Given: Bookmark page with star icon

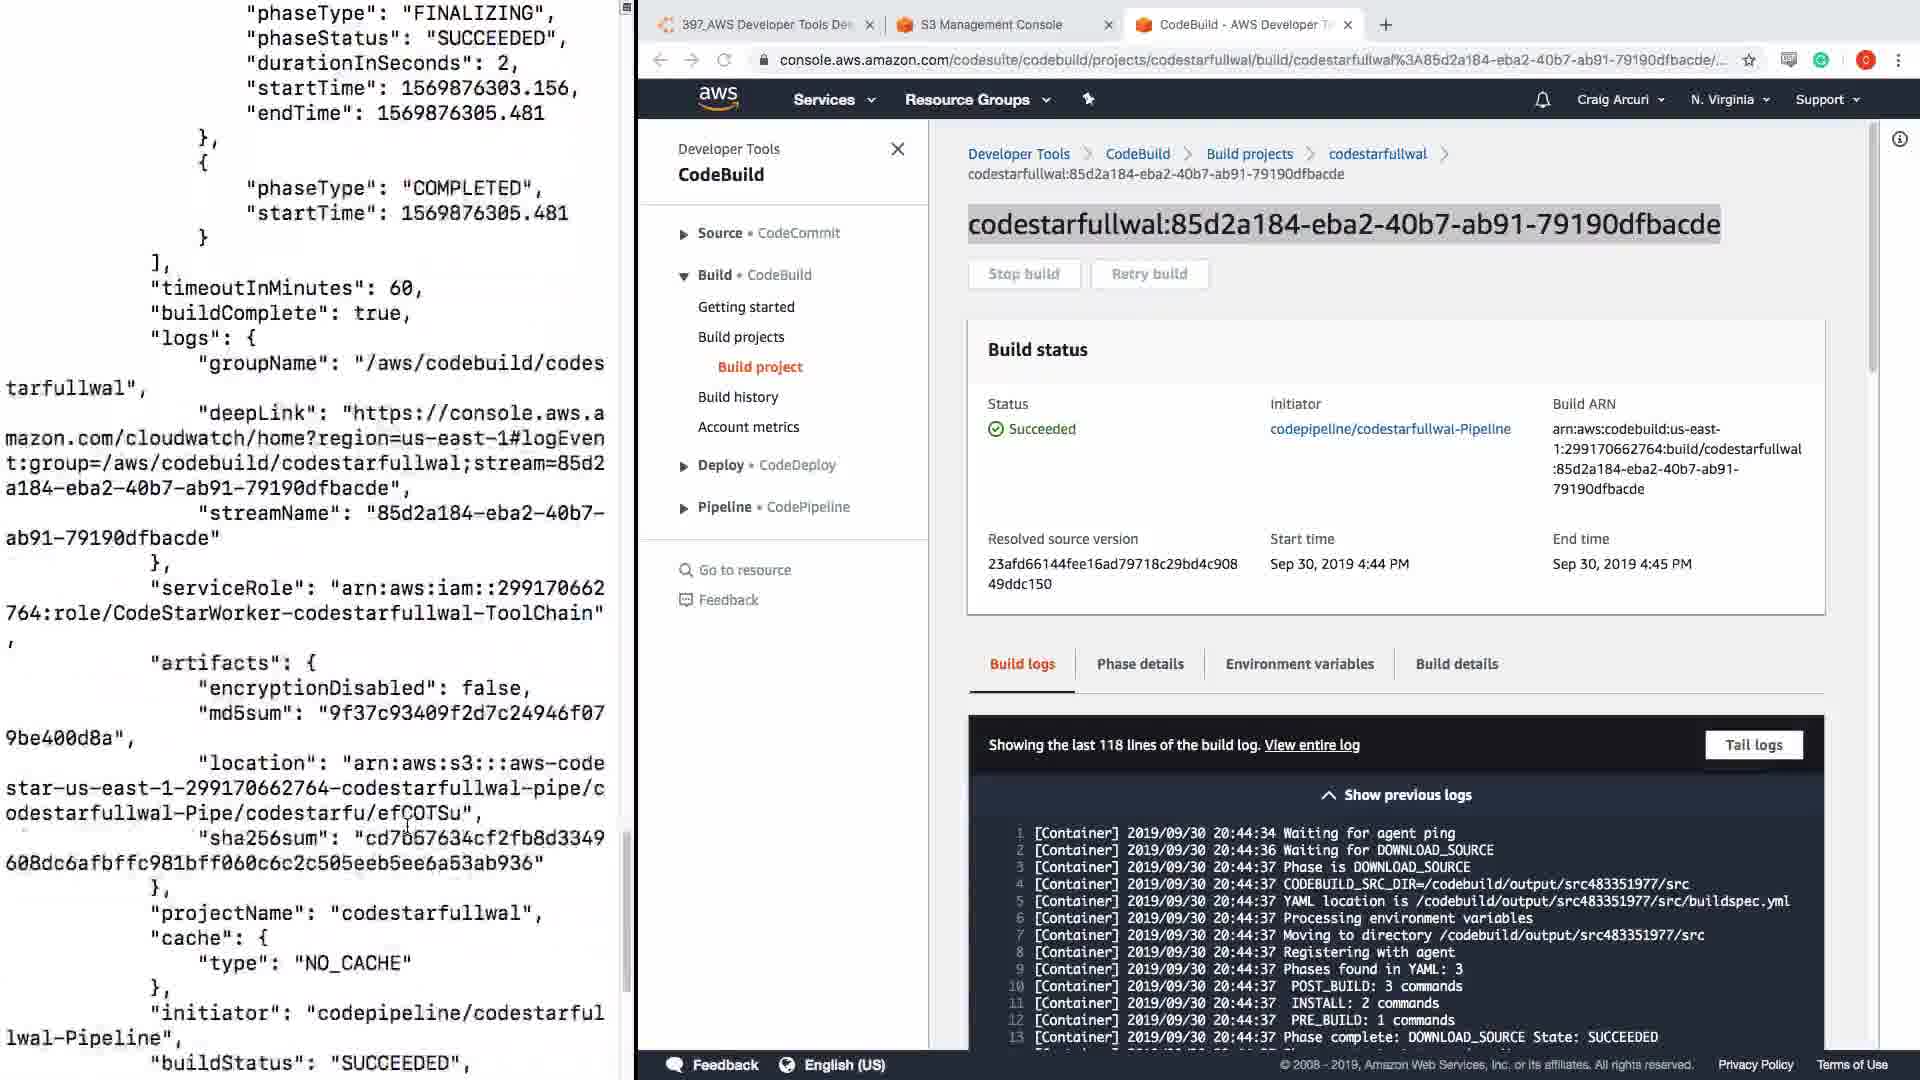Looking at the screenshot, I should (x=1748, y=60).
